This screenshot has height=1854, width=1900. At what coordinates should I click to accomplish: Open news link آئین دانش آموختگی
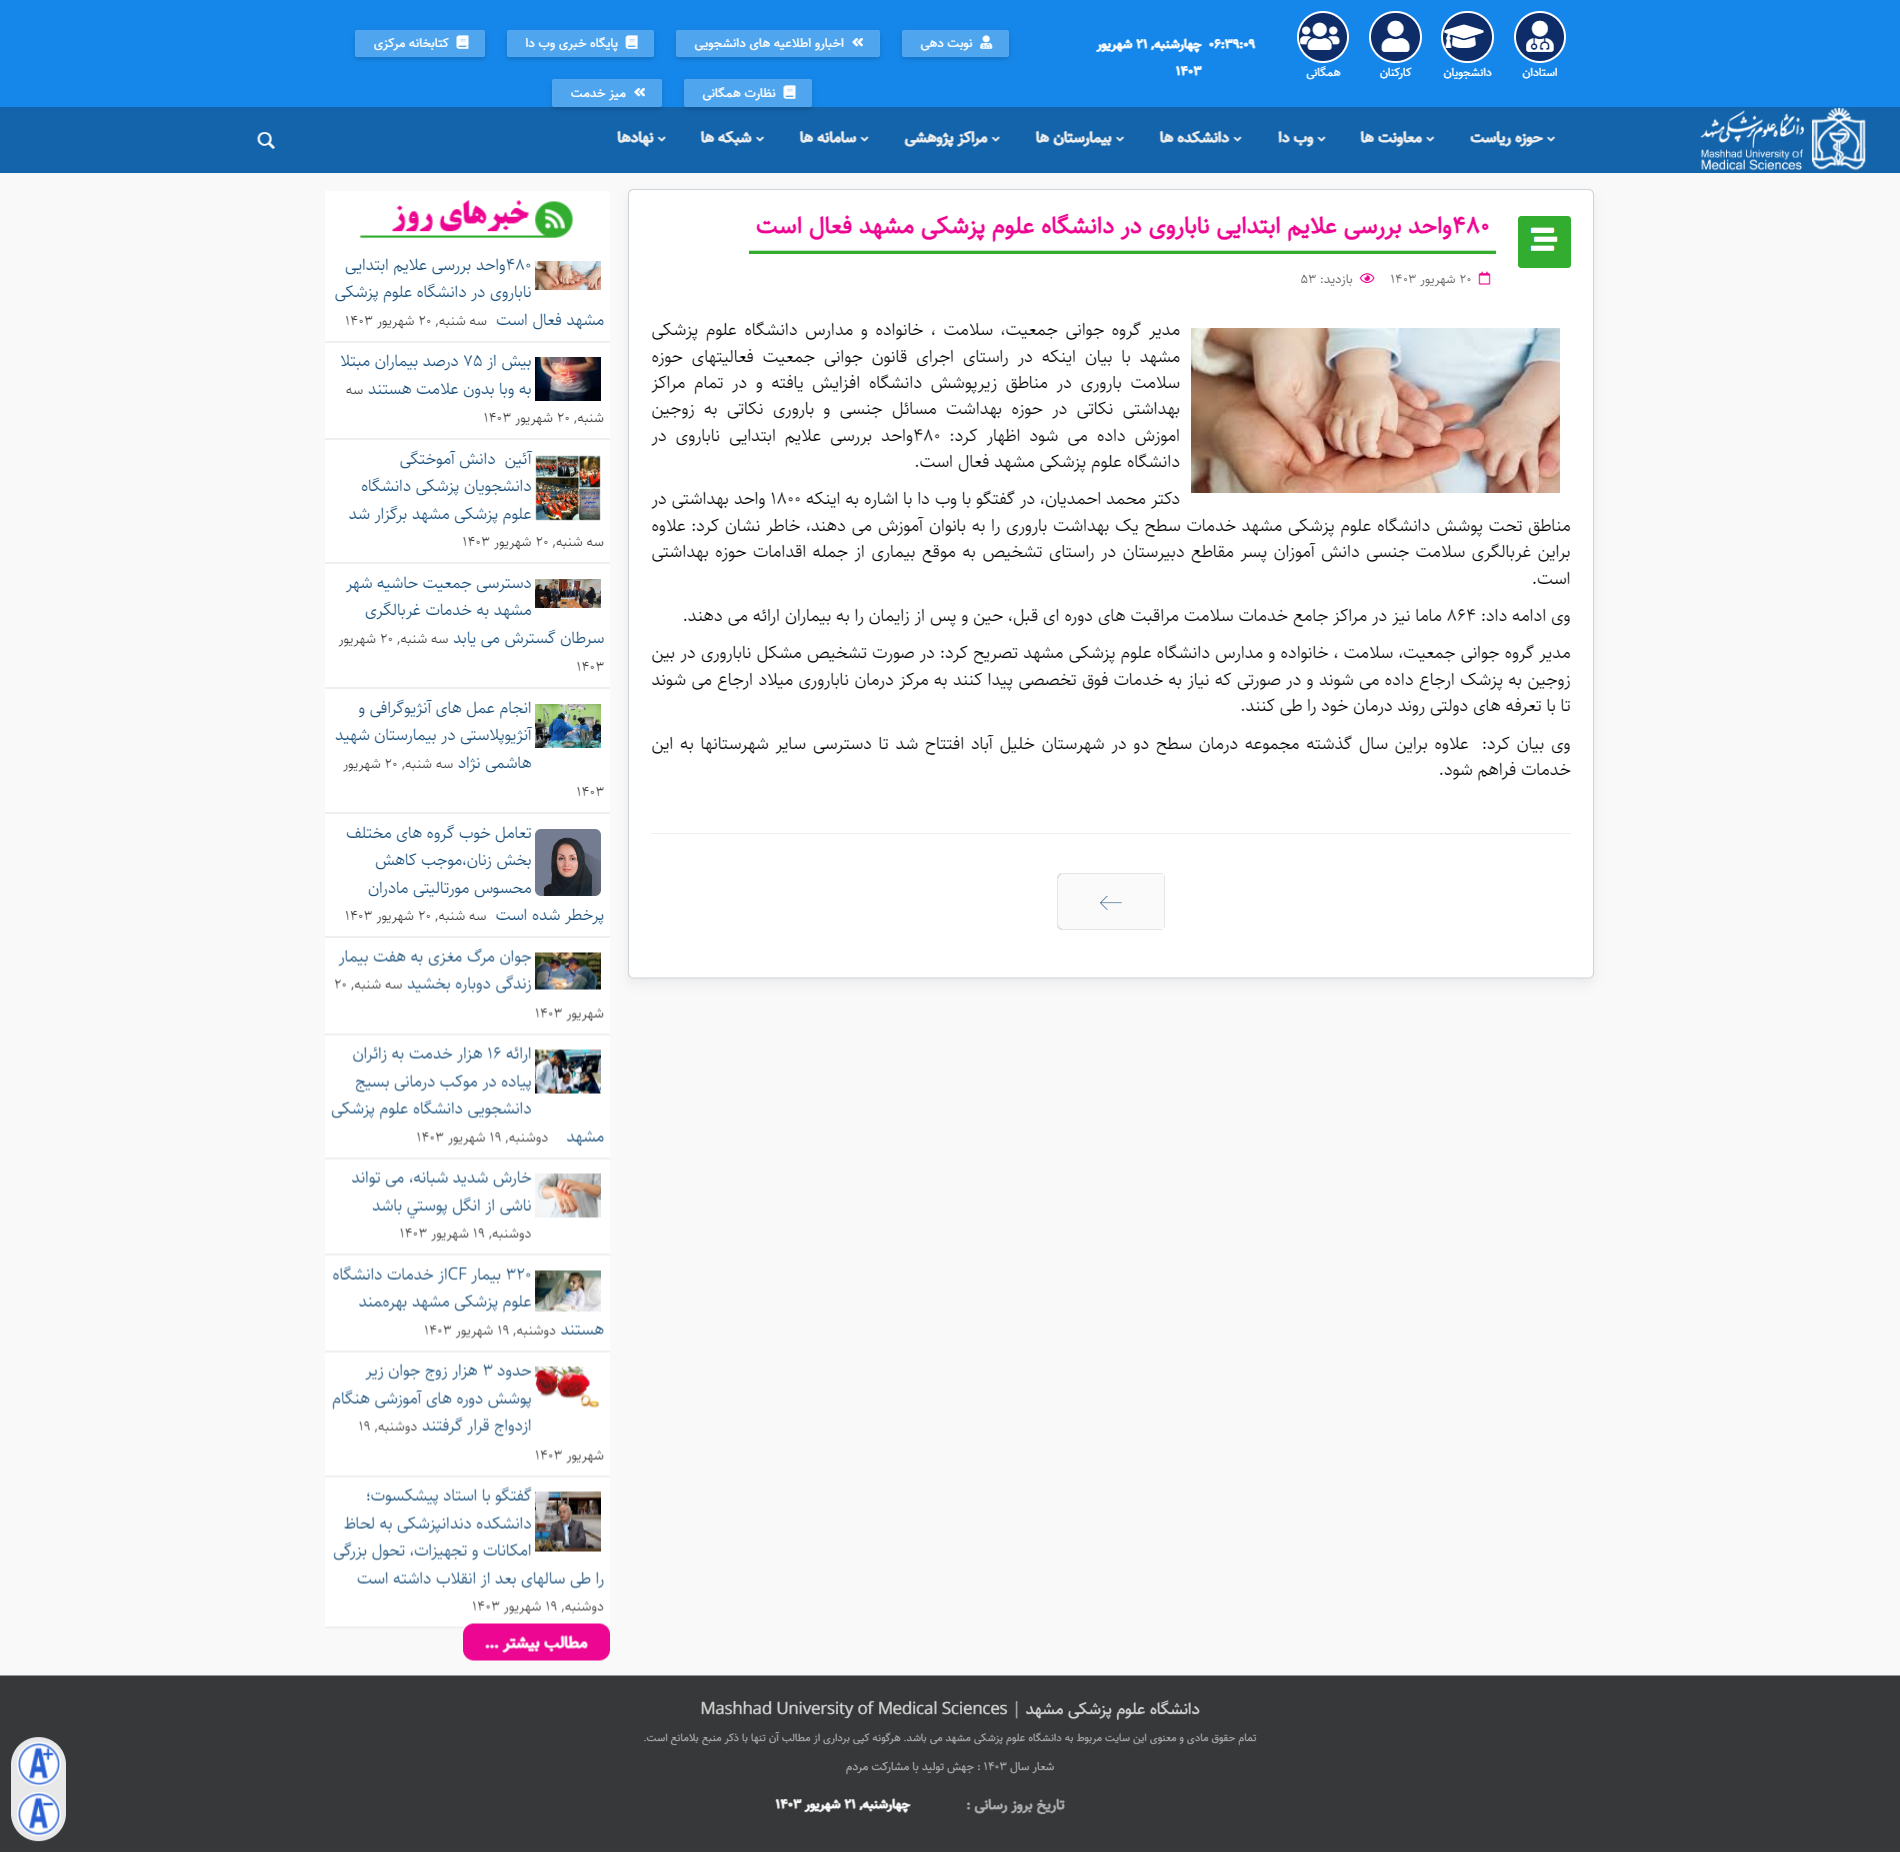[440, 487]
